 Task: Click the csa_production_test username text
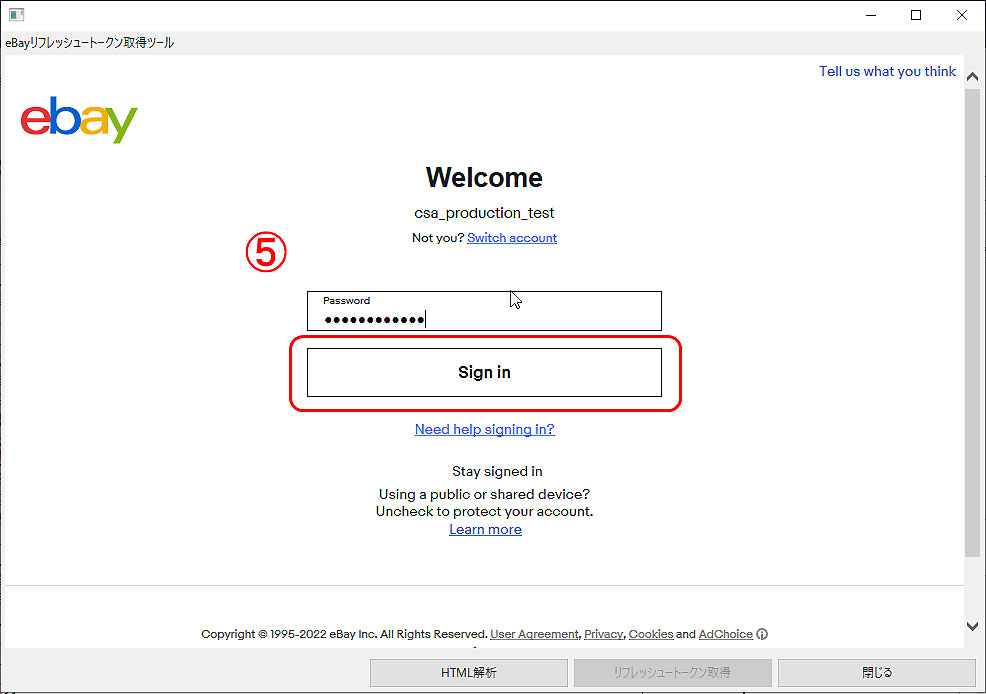coord(484,213)
